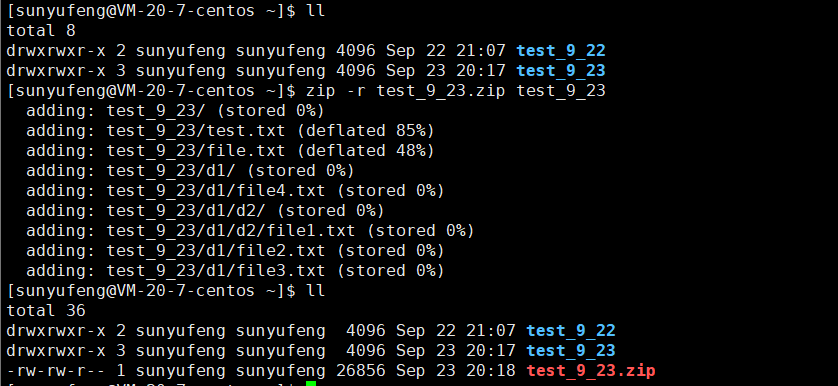
Task: Click the blue test_9_23 directory in first listing
Action: 561,71
